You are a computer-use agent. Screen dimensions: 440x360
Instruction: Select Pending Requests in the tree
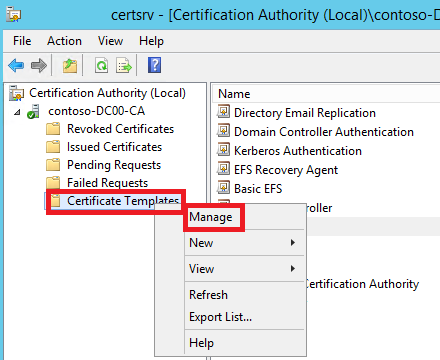114,165
